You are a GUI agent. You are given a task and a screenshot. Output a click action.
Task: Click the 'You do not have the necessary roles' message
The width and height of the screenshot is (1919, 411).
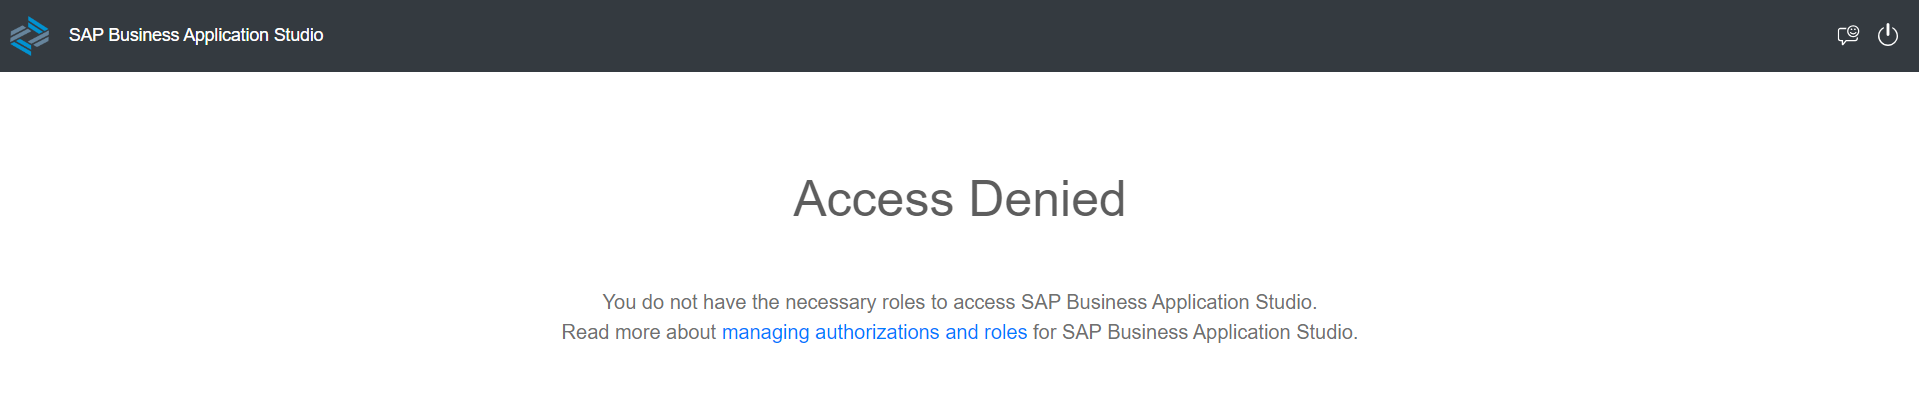[959, 302]
